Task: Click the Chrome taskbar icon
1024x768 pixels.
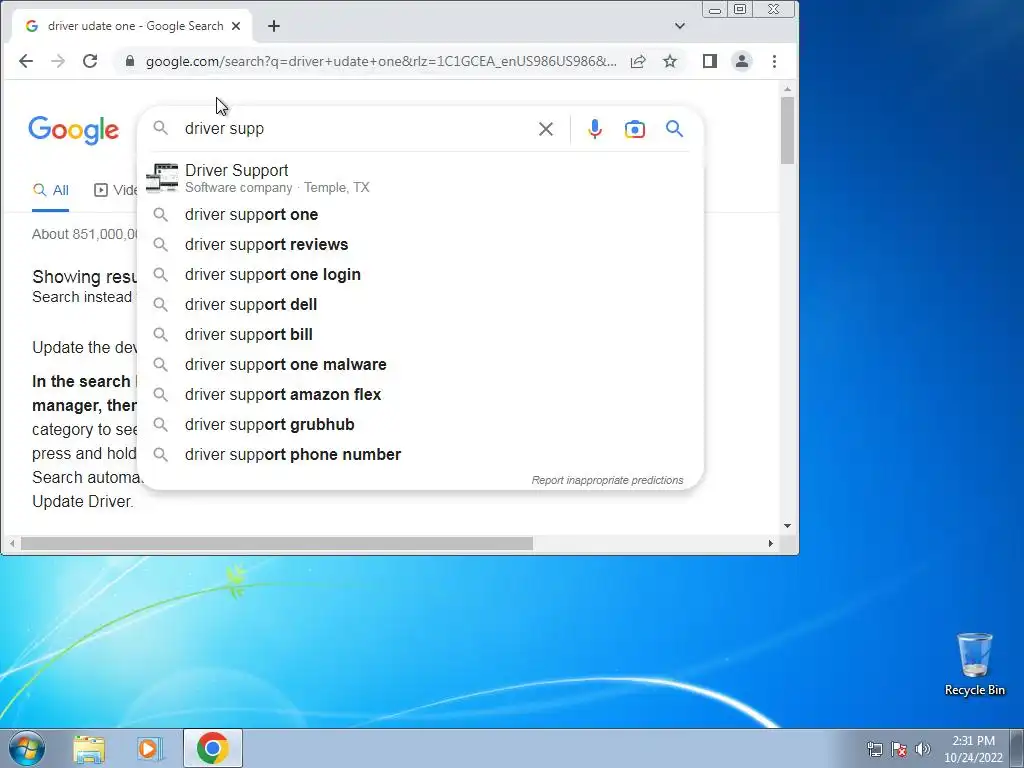Action: (213, 748)
